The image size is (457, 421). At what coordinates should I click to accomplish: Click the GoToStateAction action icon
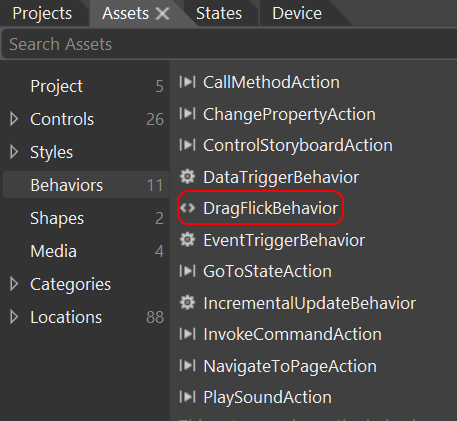(x=187, y=271)
